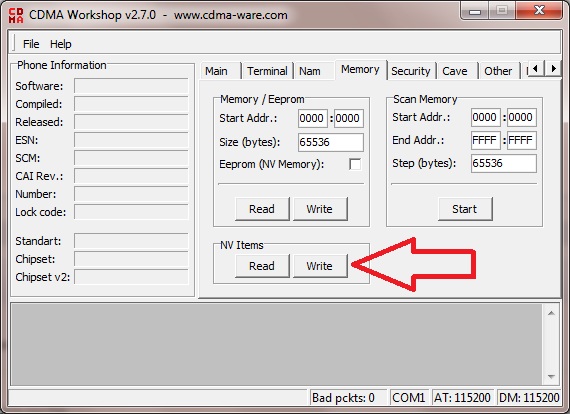Open the File menu
Viewport: 570px width, 414px height.
coord(31,44)
